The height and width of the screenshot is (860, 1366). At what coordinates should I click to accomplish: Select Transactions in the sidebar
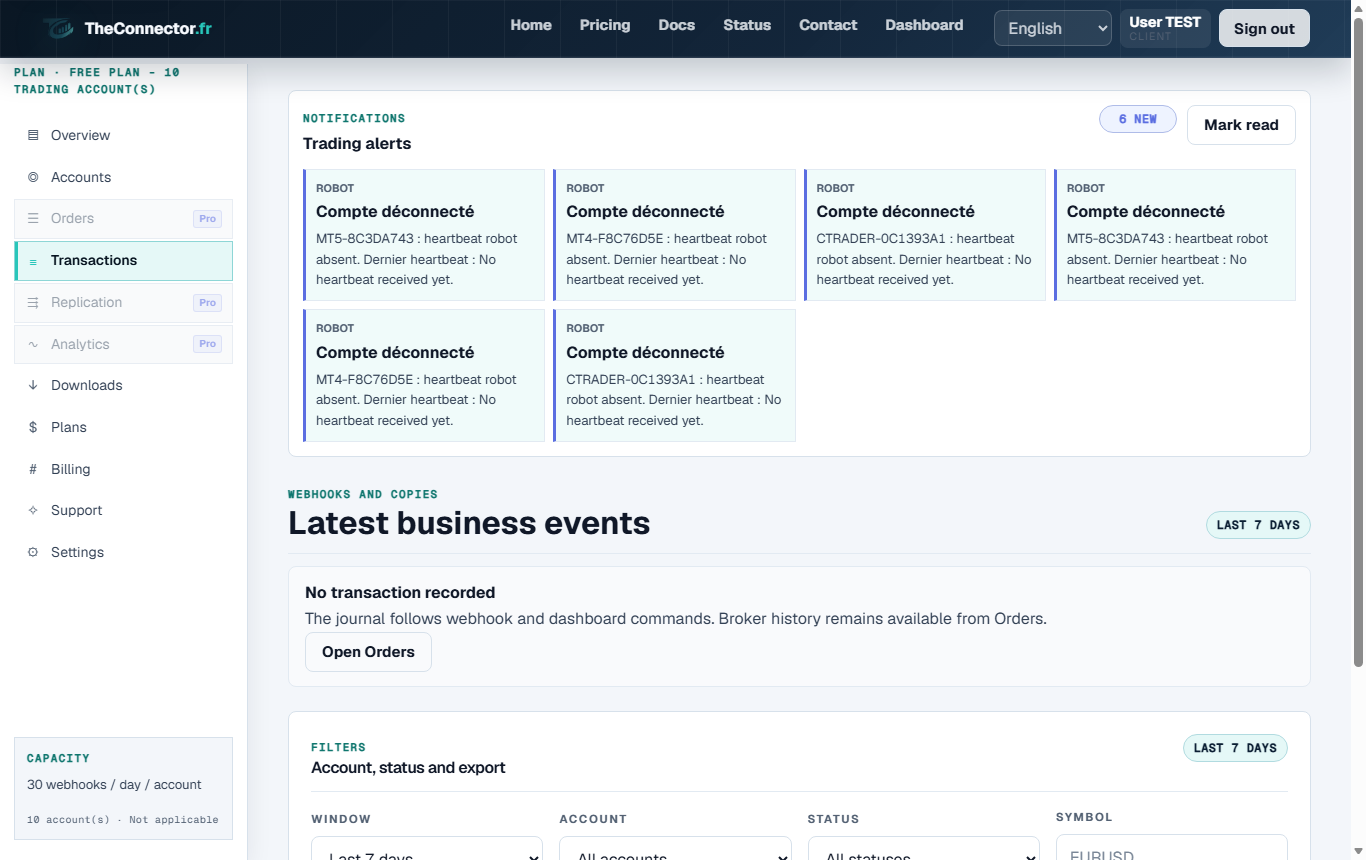(x=124, y=261)
